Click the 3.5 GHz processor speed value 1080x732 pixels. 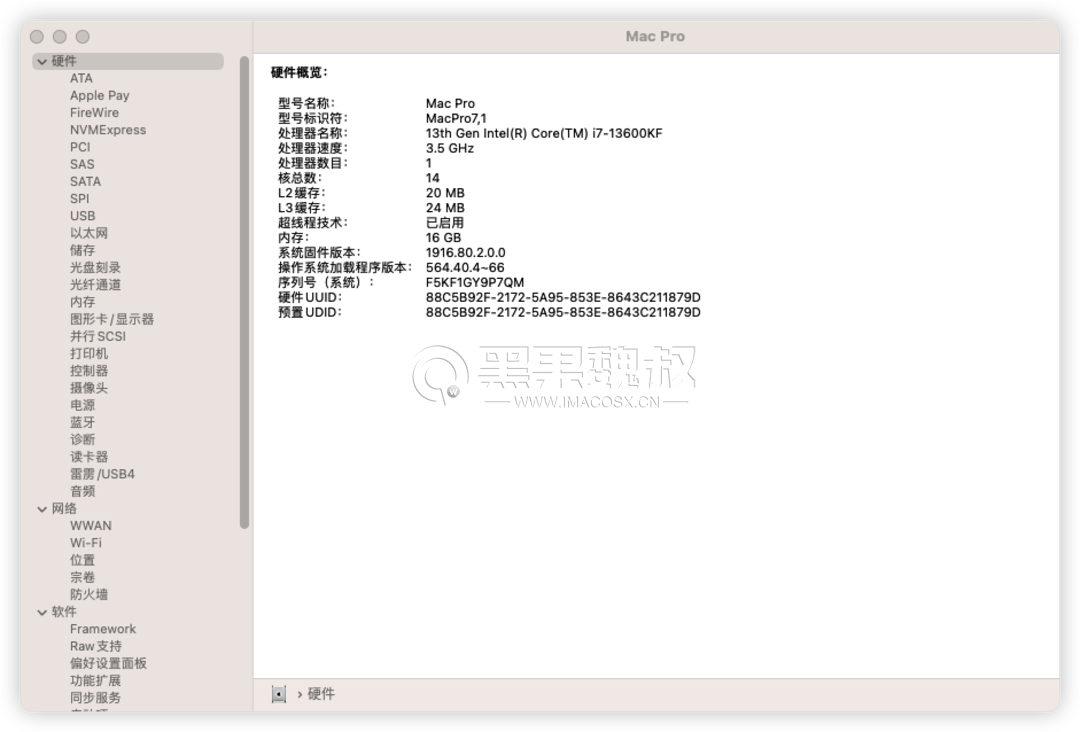[x=450, y=149]
